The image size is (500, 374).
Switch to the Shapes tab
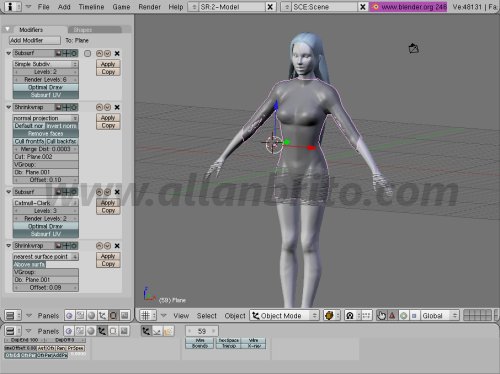tap(94, 30)
